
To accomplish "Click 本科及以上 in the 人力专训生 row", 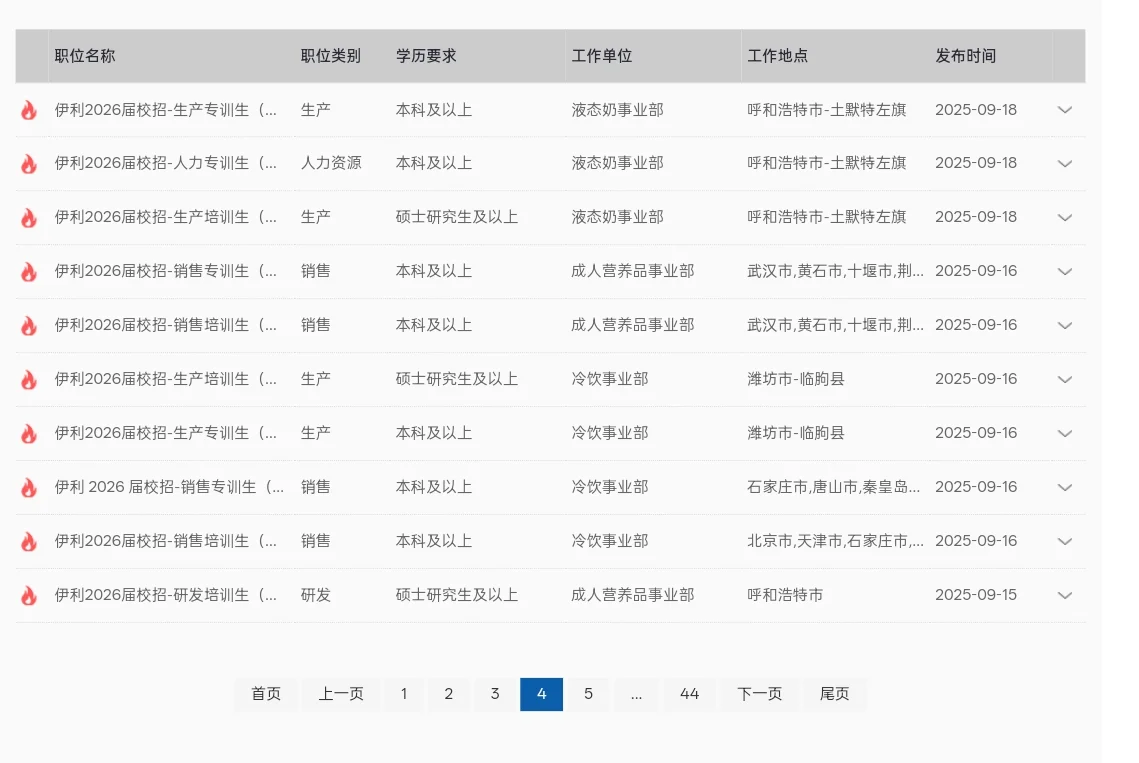I will coord(434,164).
